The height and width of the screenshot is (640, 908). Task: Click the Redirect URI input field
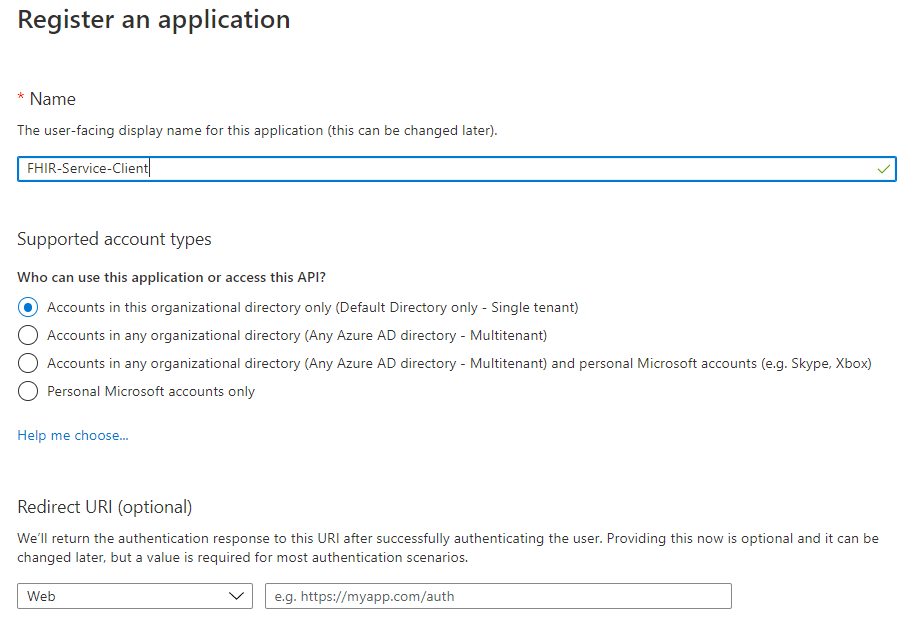498,596
